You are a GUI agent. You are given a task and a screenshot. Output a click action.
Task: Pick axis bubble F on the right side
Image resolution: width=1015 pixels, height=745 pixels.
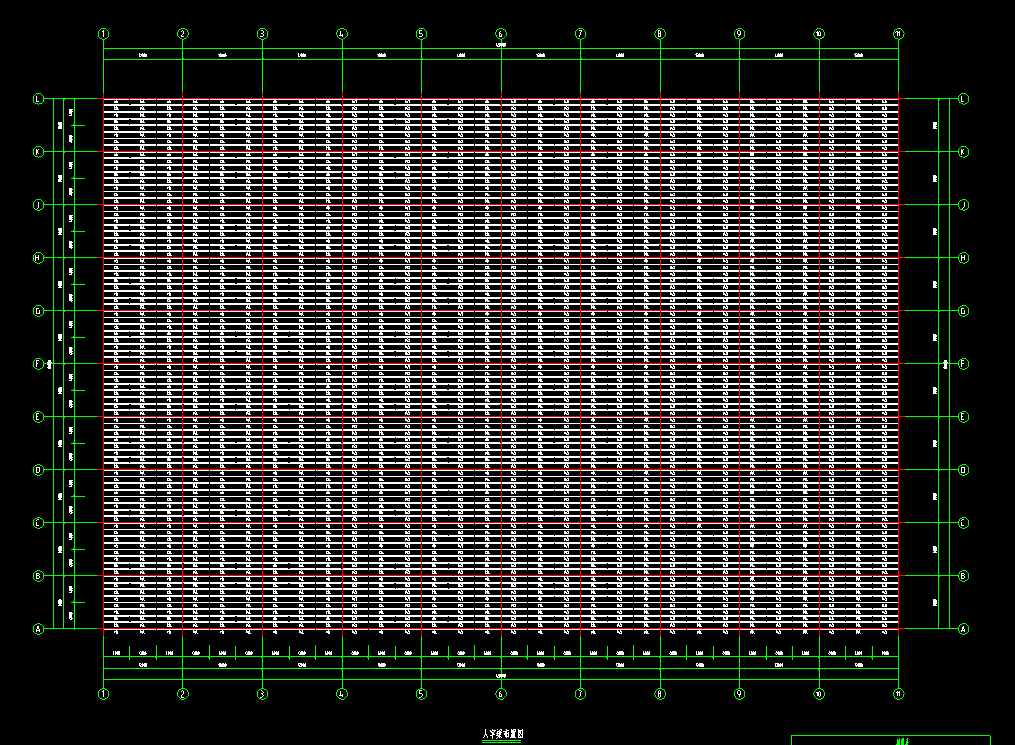coord(963,364)
